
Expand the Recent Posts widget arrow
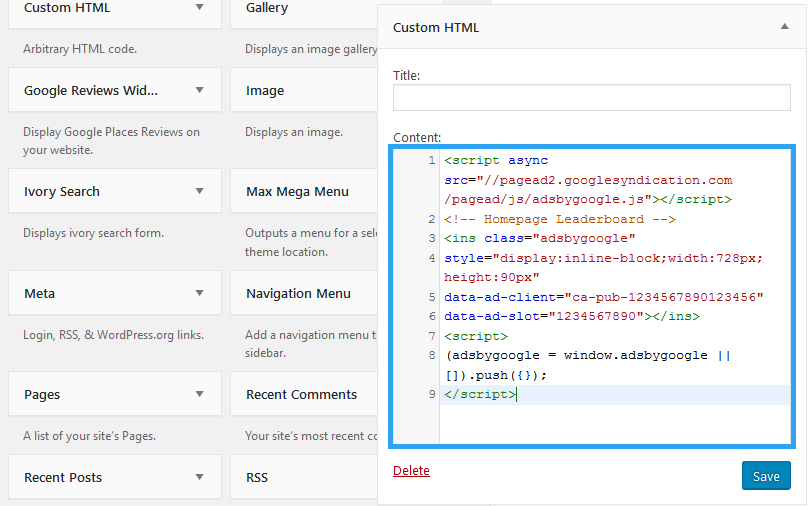[x=199, y=477]
